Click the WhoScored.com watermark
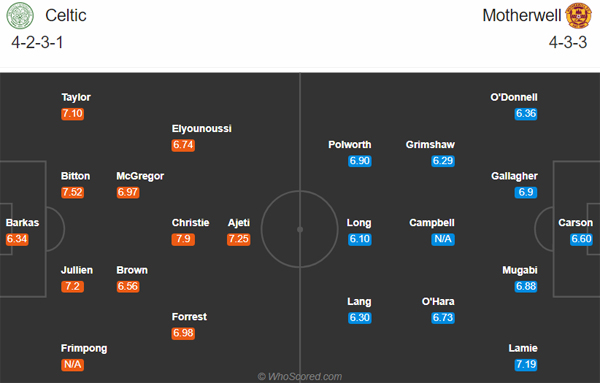The height and width of the screenshot is (383, 600). pyautogui.click(x=300, y=376)
